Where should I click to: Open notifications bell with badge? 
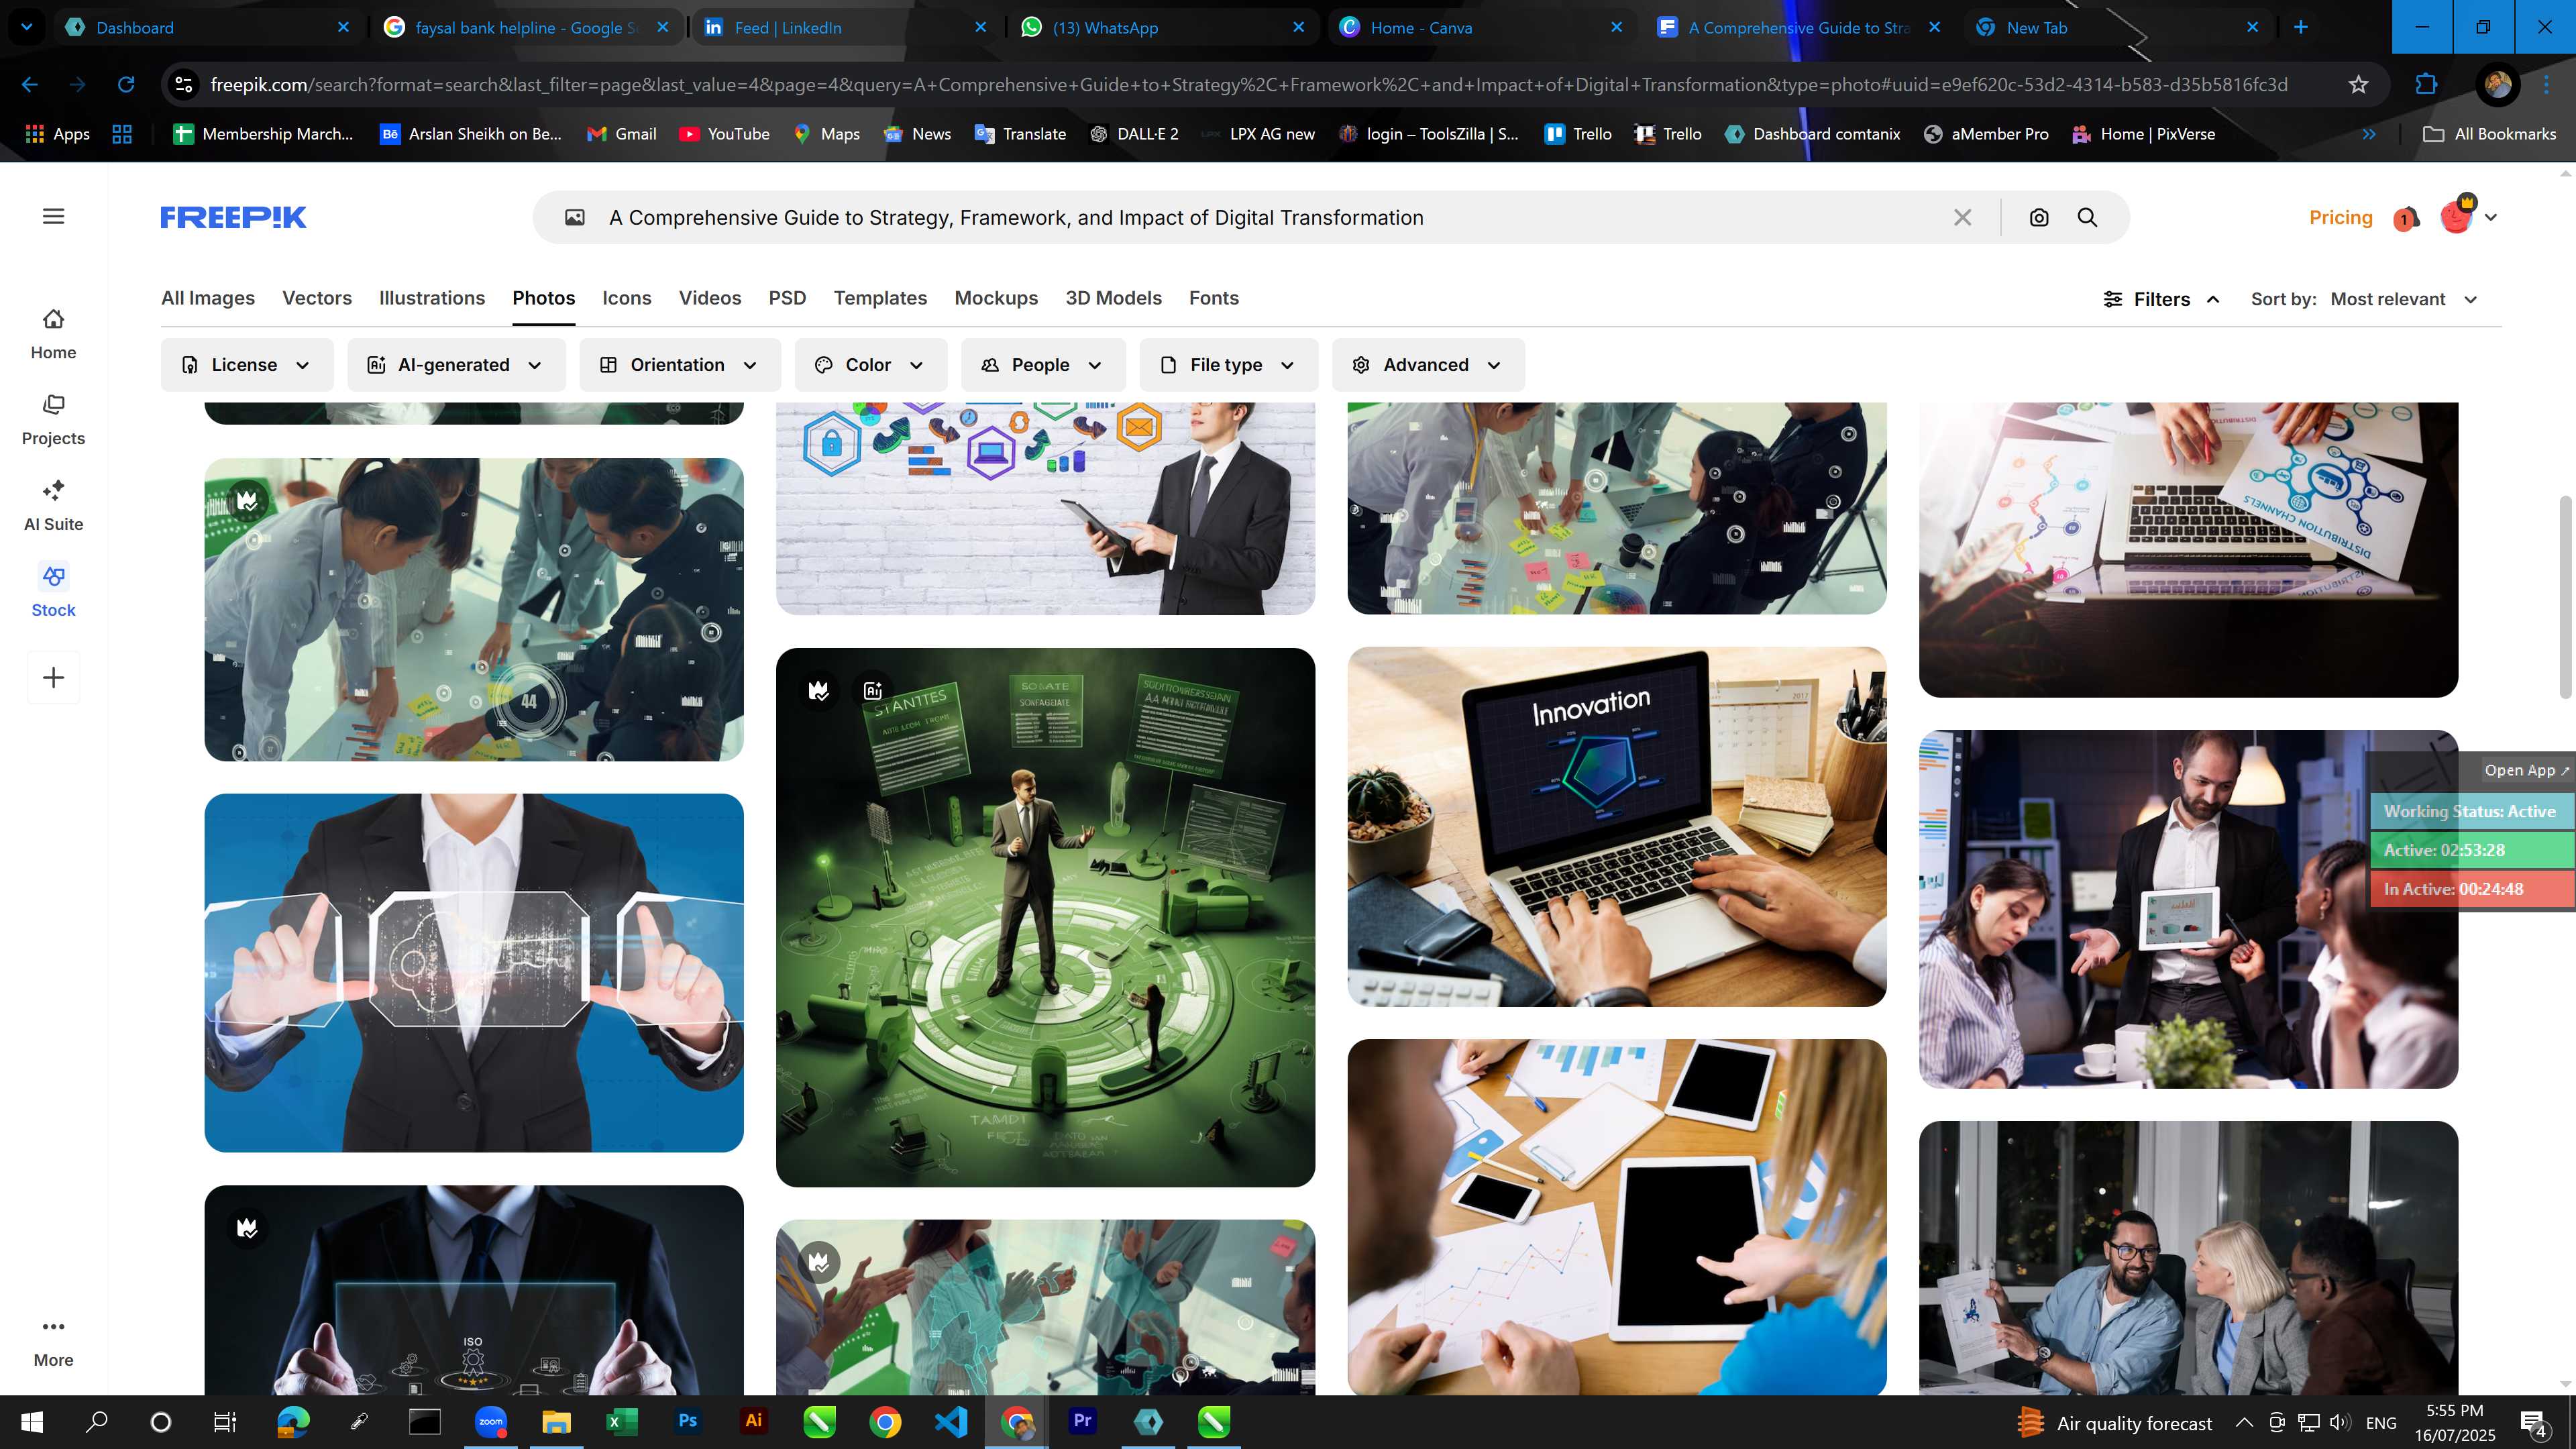(x=2406, y=217)
